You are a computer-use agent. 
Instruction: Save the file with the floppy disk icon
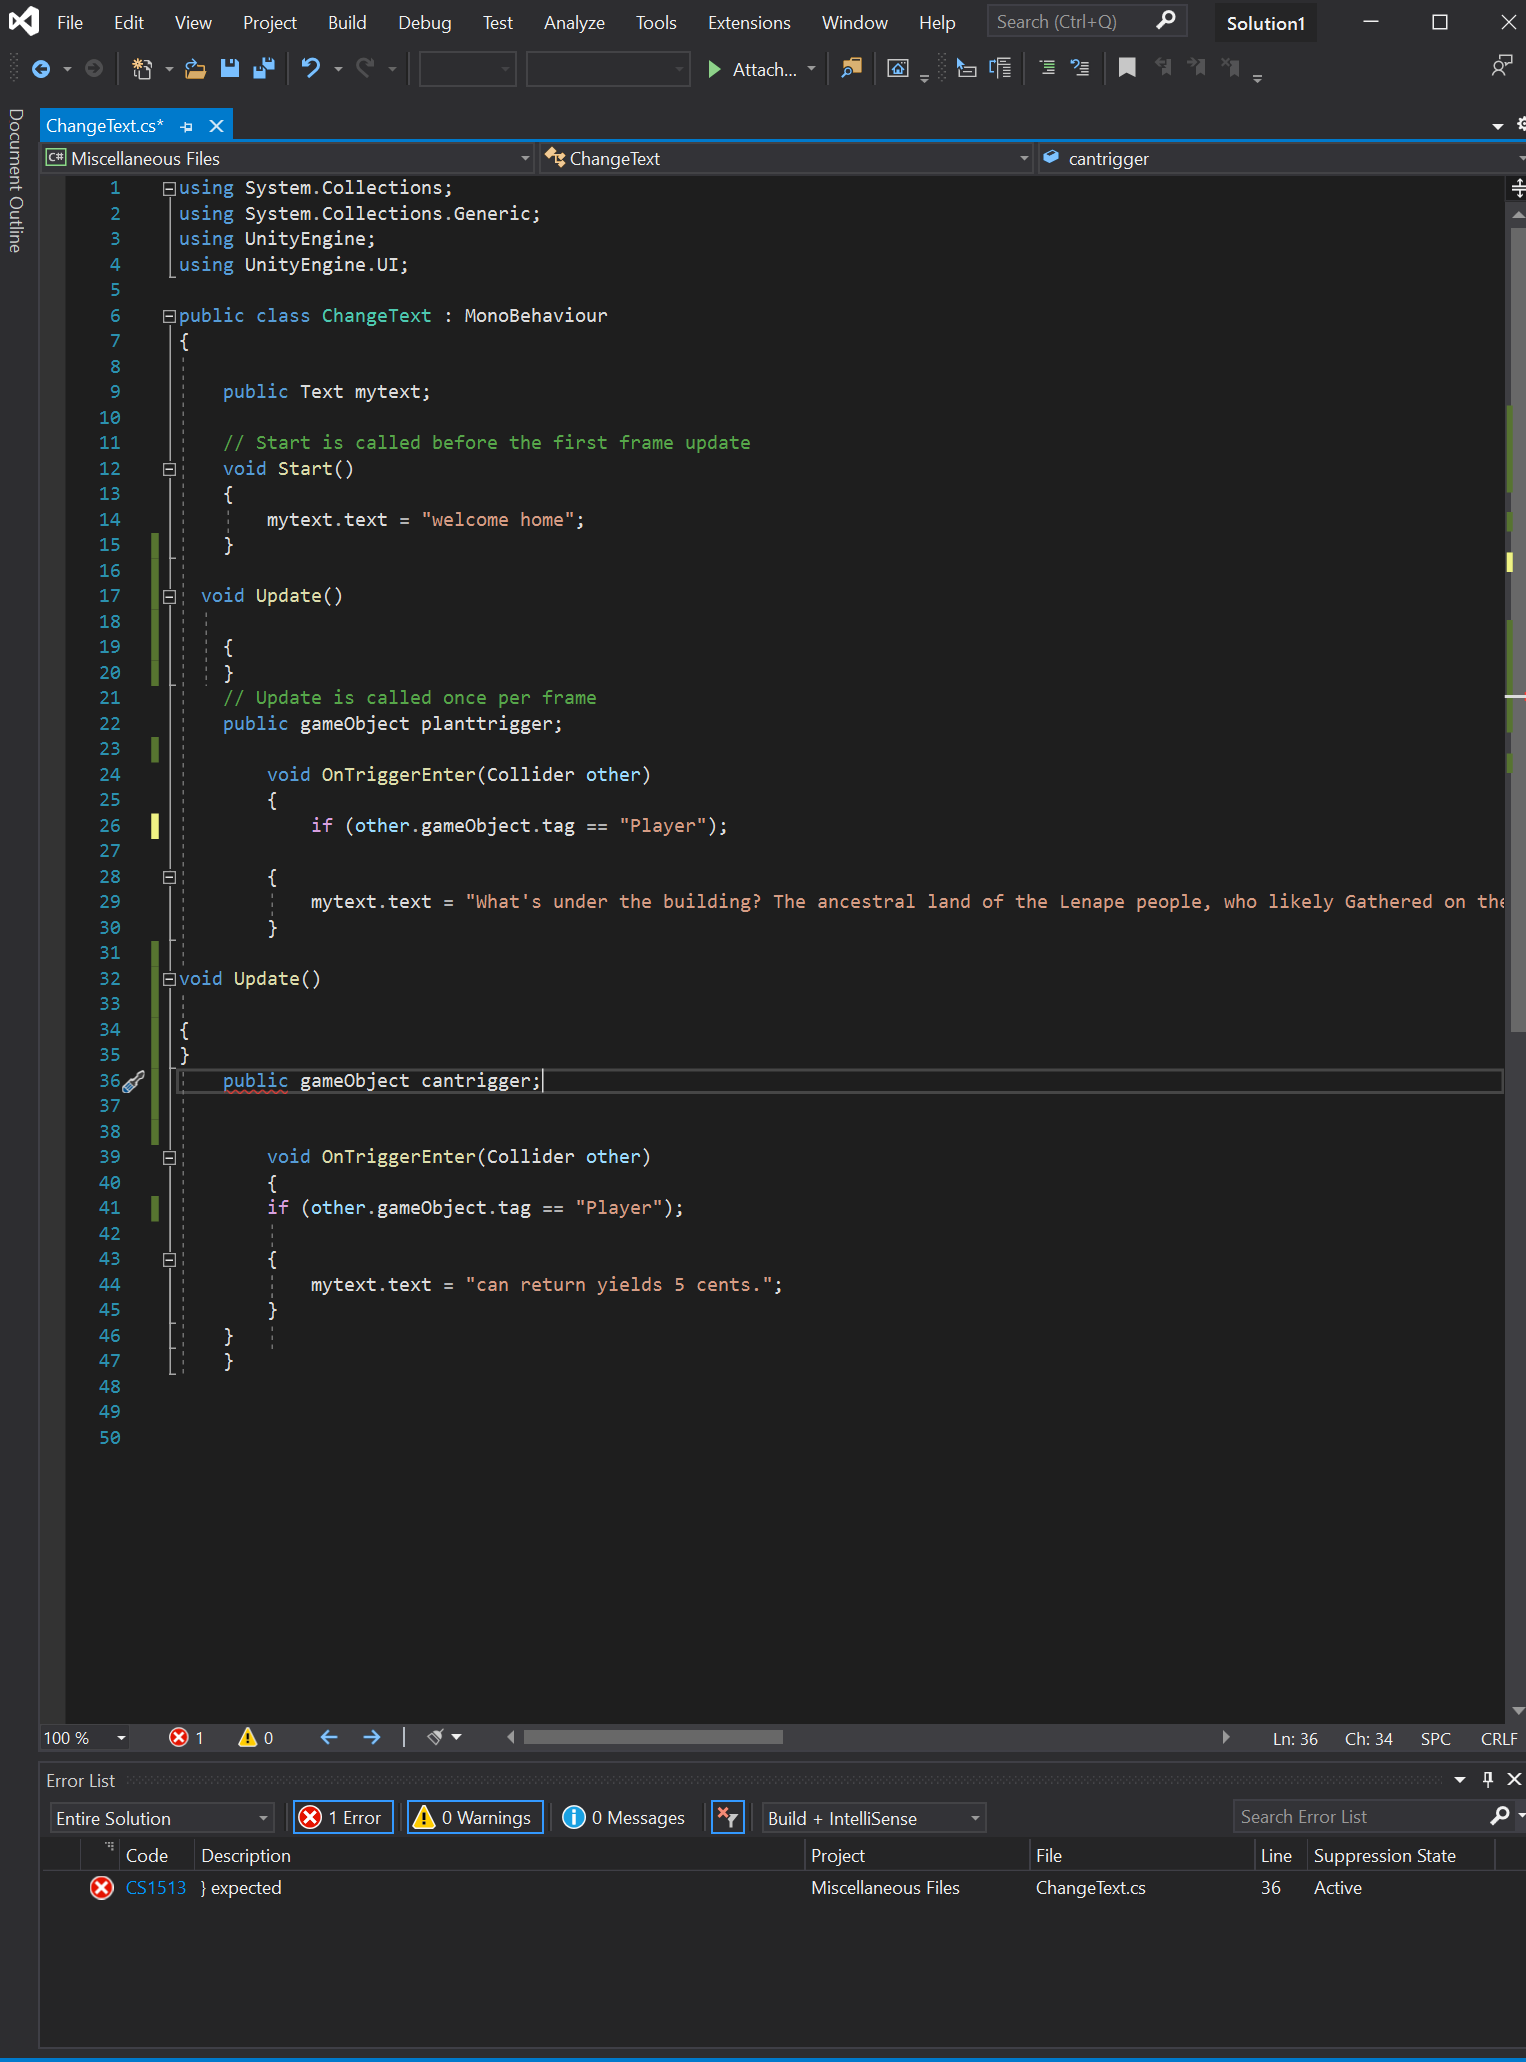pos(230,68)
